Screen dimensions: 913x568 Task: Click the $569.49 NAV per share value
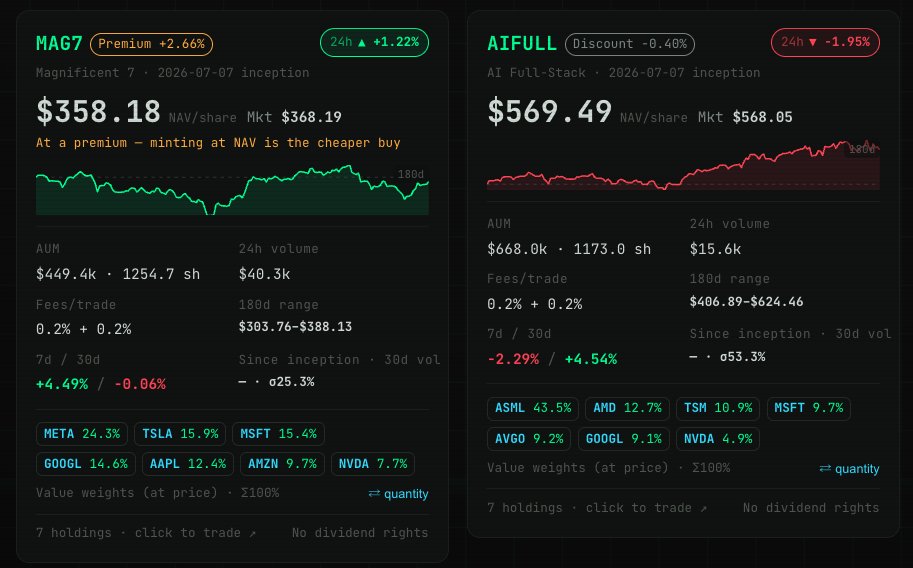click(x=549, y=112)
